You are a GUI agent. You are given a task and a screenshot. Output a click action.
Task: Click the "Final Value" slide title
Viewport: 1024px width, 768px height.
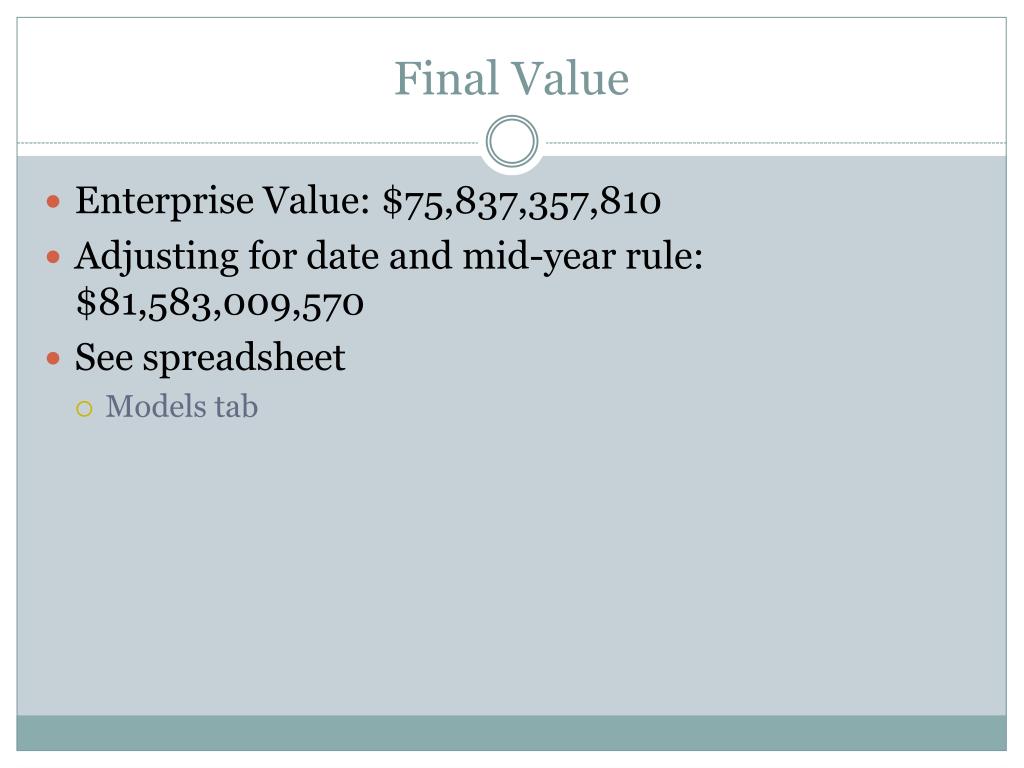(x=511, y=78)
